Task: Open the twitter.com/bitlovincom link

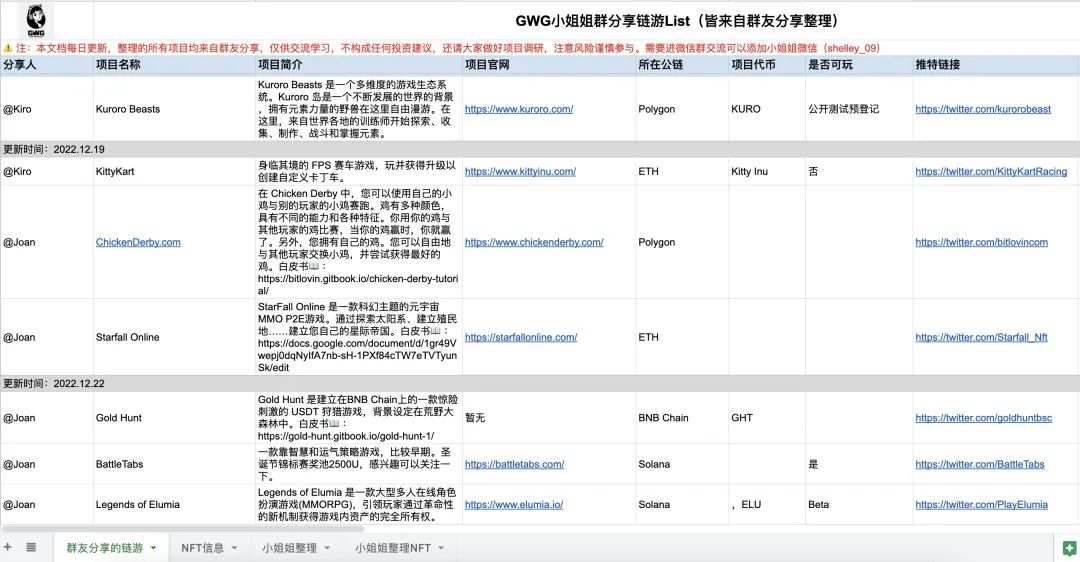Action: tap(982, 242)
